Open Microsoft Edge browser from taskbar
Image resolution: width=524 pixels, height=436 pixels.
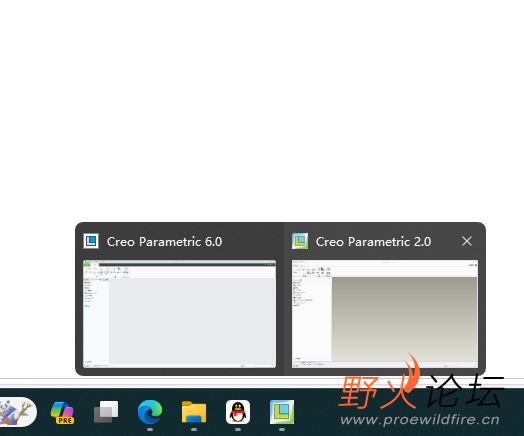coord(150,412)
